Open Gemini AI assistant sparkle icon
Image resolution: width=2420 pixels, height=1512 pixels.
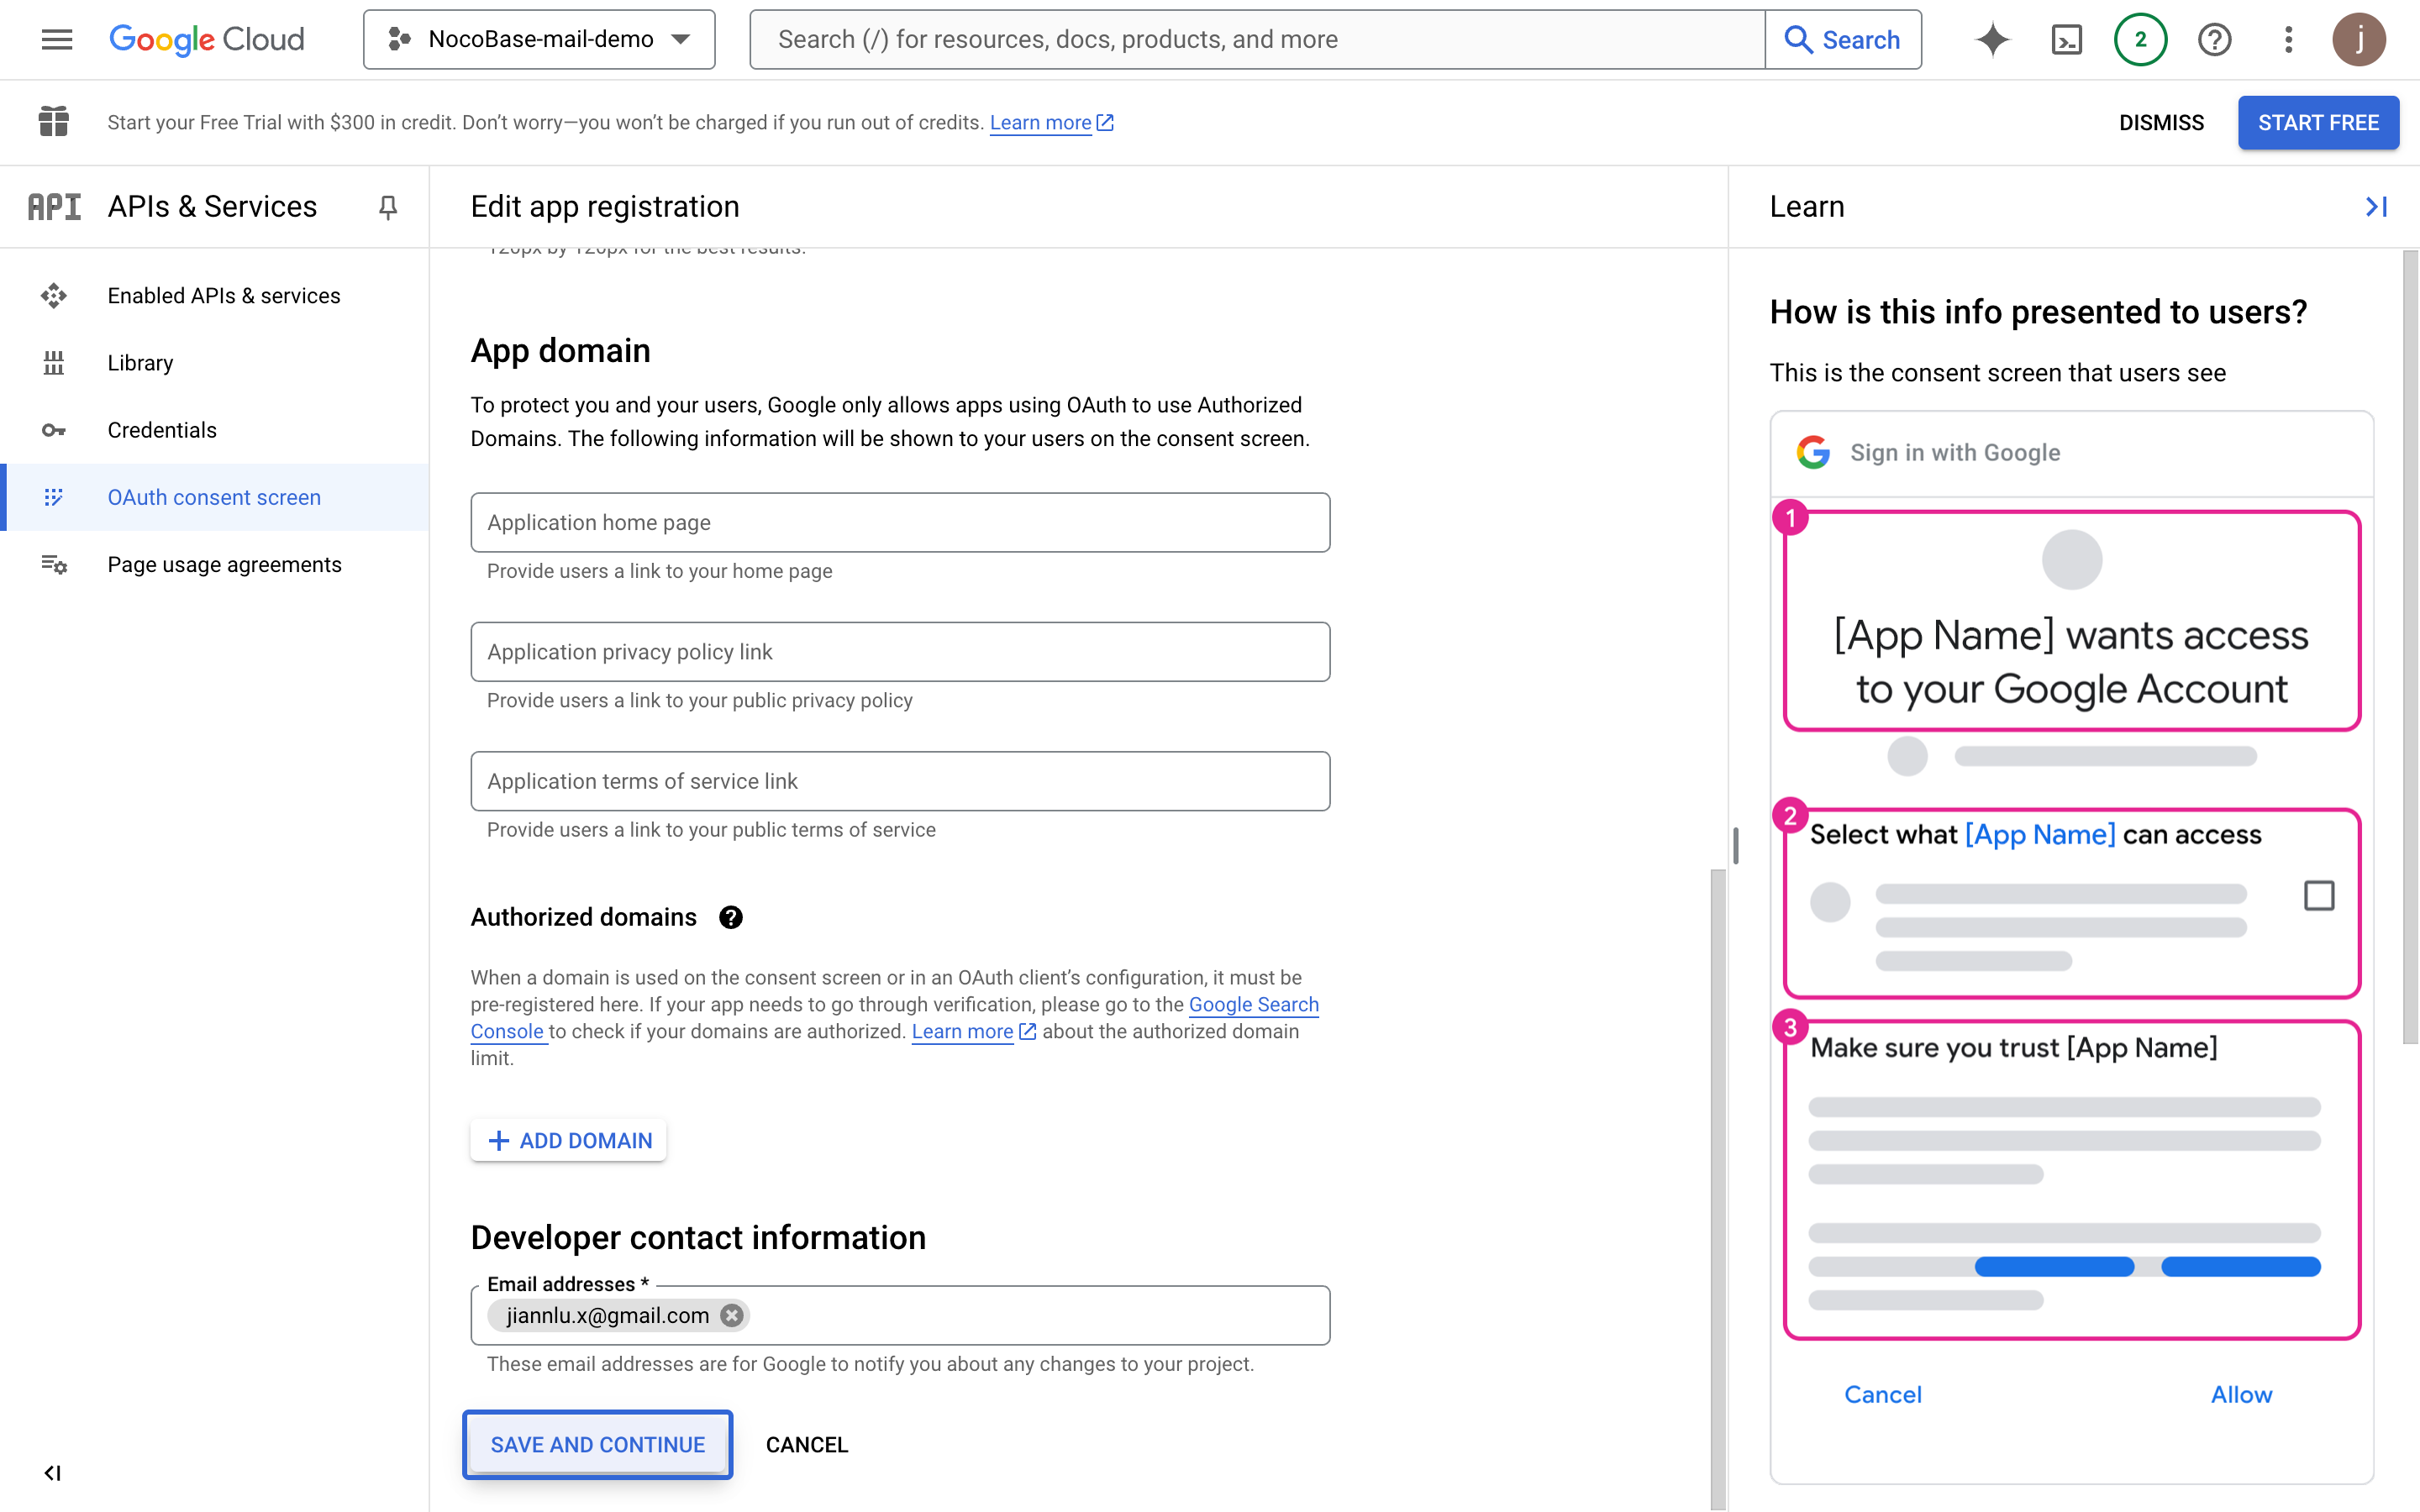tap(1992, 40)
